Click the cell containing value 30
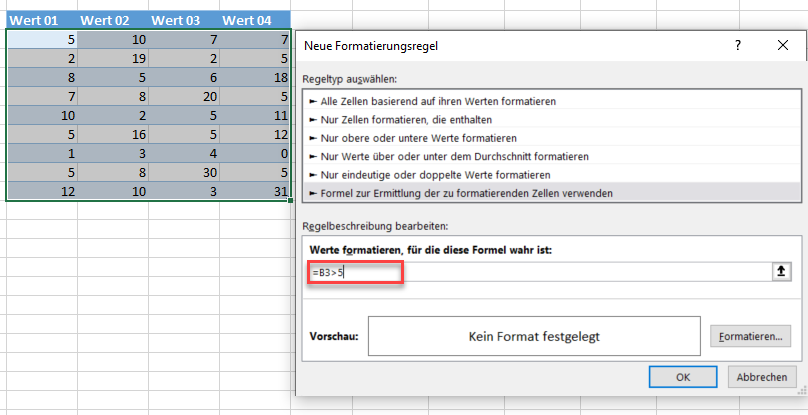Screen dimensions: 808x415 (x=184, y=172)
